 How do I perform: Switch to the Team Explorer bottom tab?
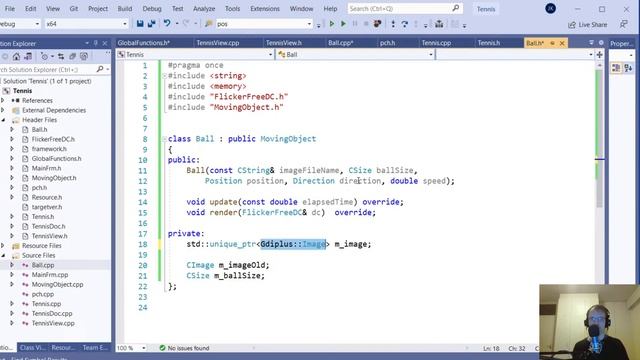pos(95,348)
